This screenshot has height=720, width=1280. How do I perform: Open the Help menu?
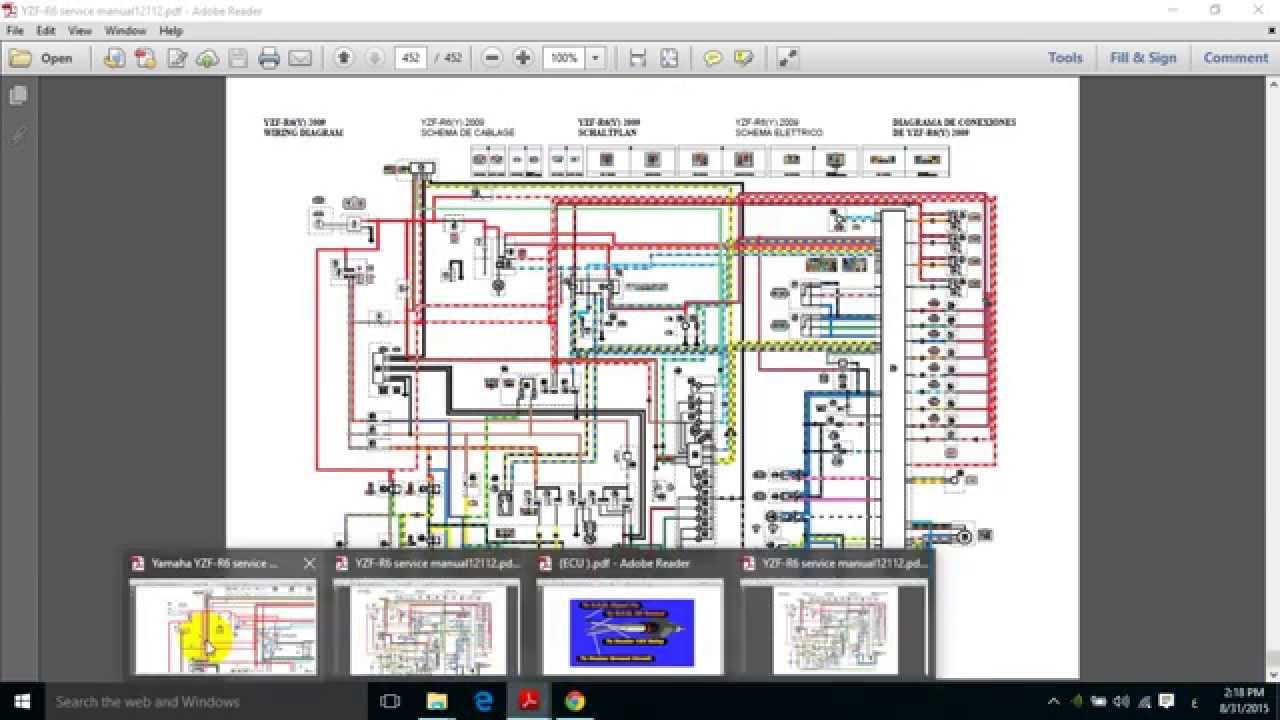[x=171, y=31]
